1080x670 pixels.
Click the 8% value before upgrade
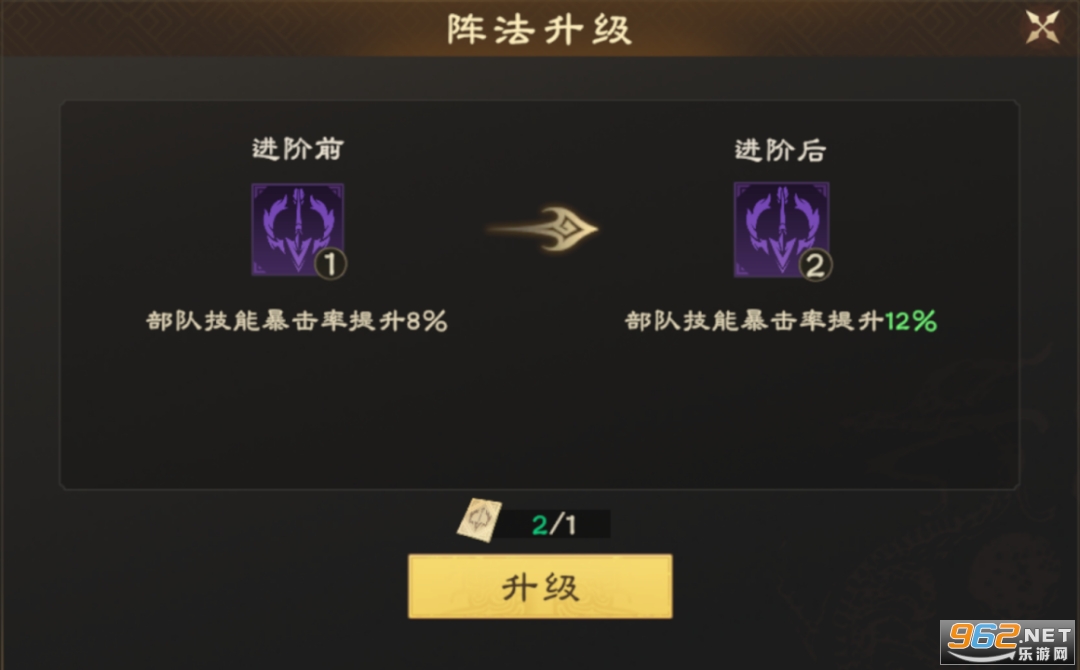(x=427, y=321)
